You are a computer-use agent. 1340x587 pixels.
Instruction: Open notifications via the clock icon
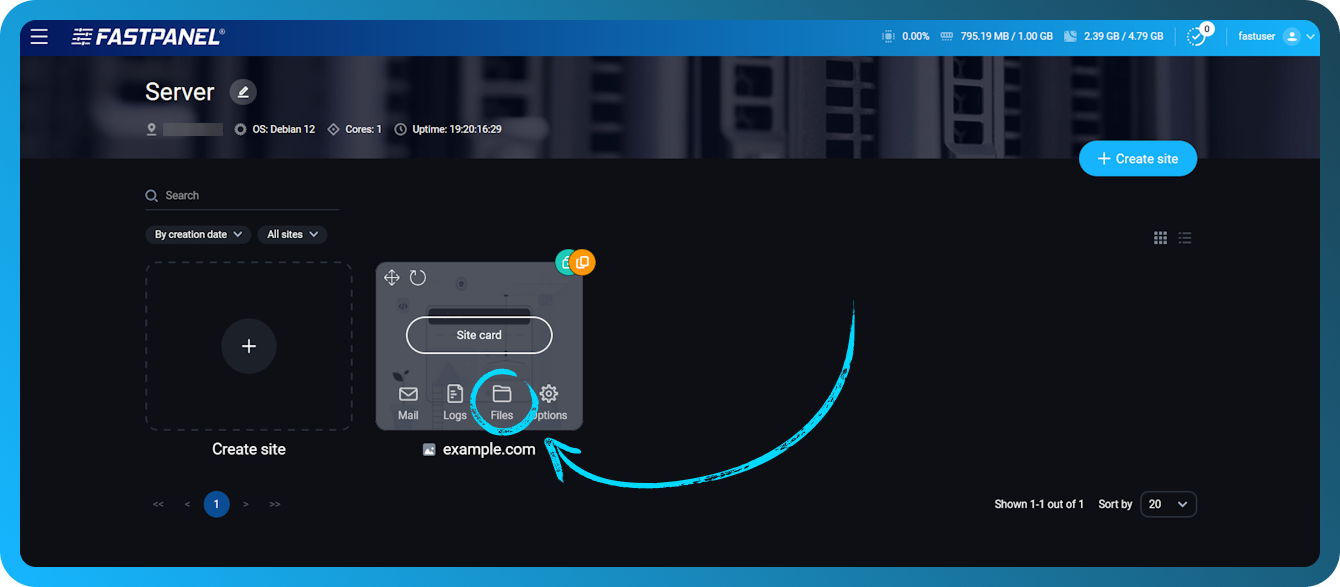(x=1196, y=35)
